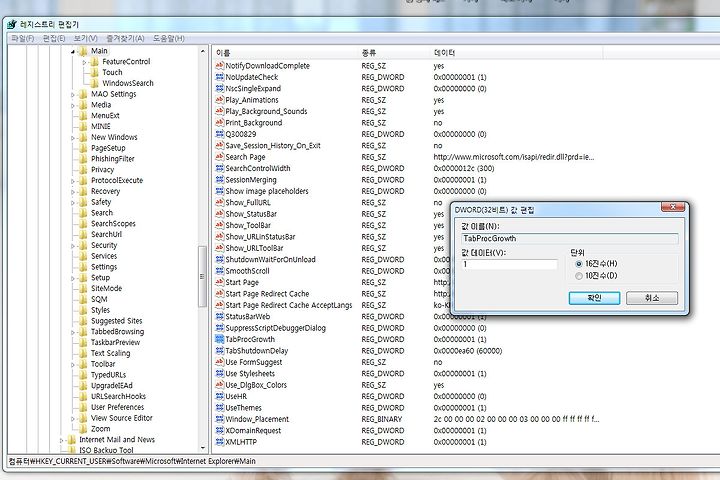This screenshot has height=480, width=720.
Task: Click the Show_StatusBar string icon
Action: click(219, 214)
